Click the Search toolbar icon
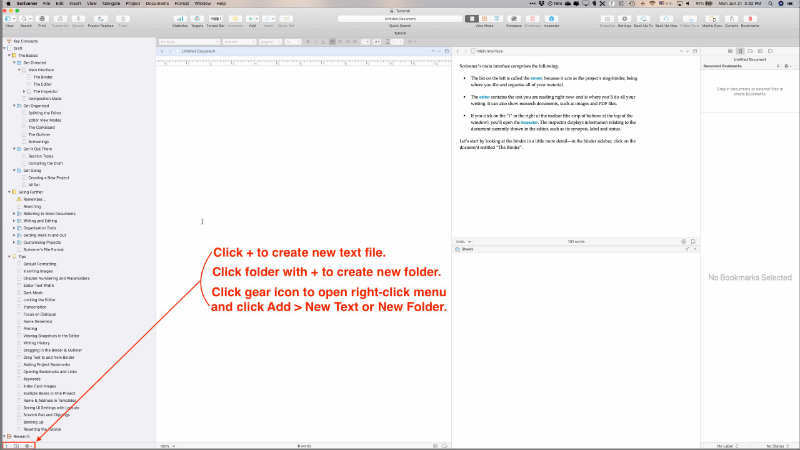The width and height of the screenshot is (800, 450). click(26, 20)
